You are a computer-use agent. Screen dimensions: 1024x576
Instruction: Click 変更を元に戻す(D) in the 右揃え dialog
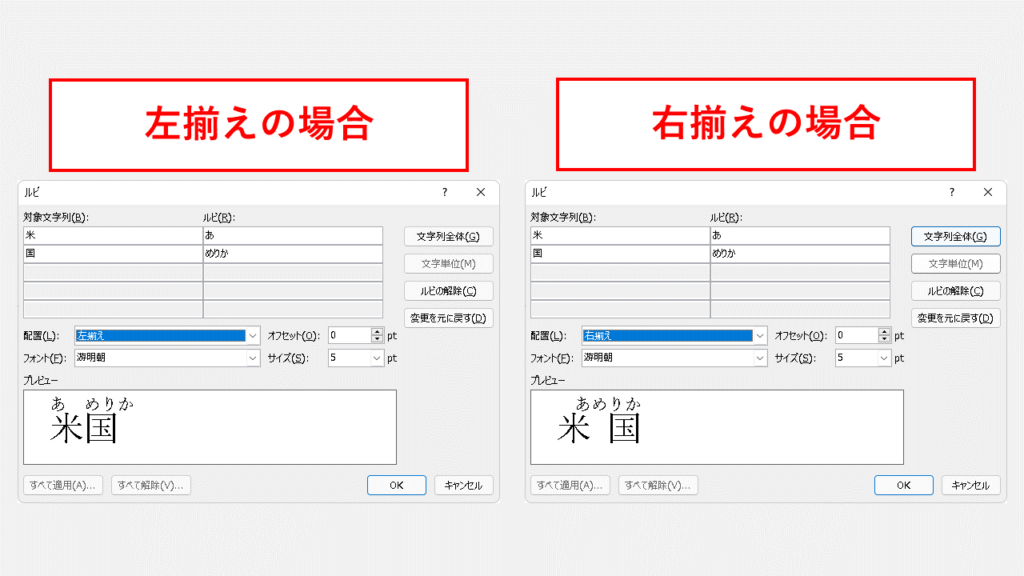tap(956, 318)
